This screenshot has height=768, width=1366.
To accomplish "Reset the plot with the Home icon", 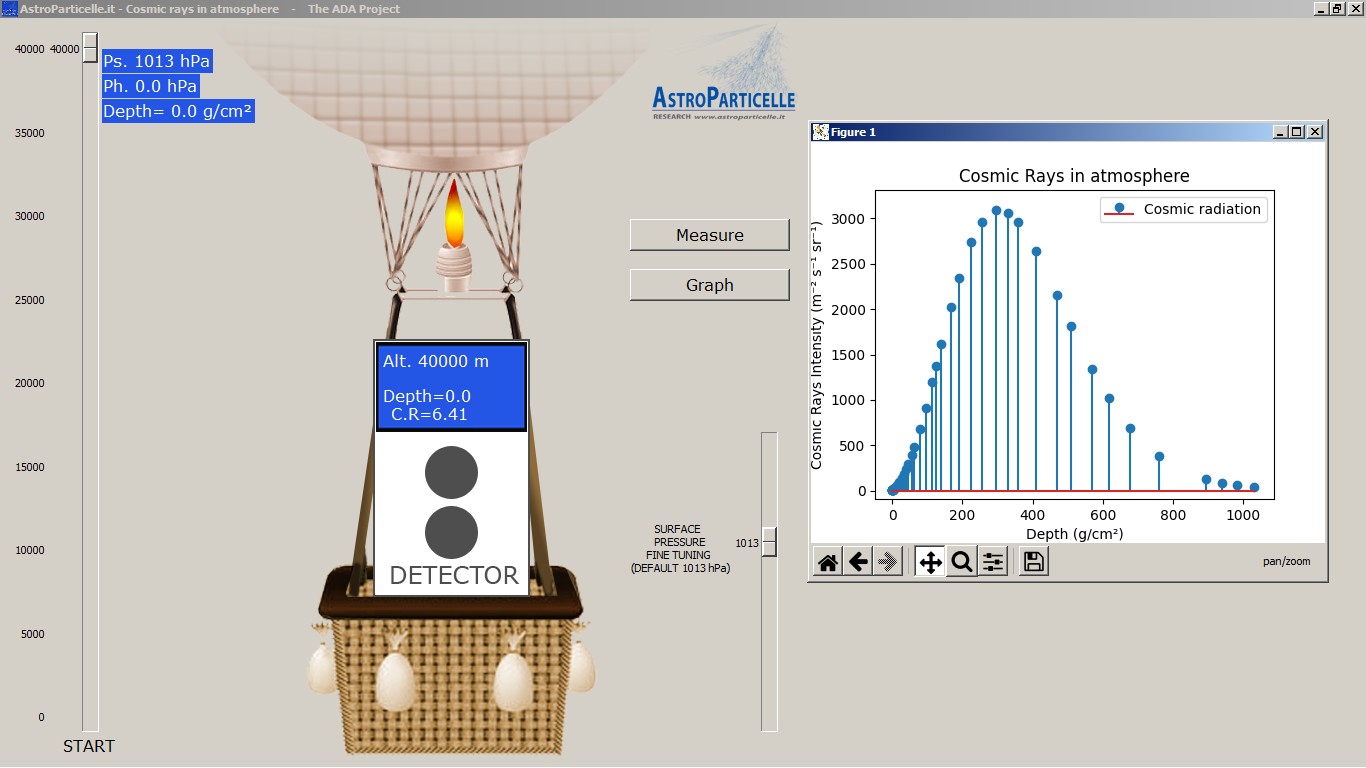I will [x=828, y=562].
